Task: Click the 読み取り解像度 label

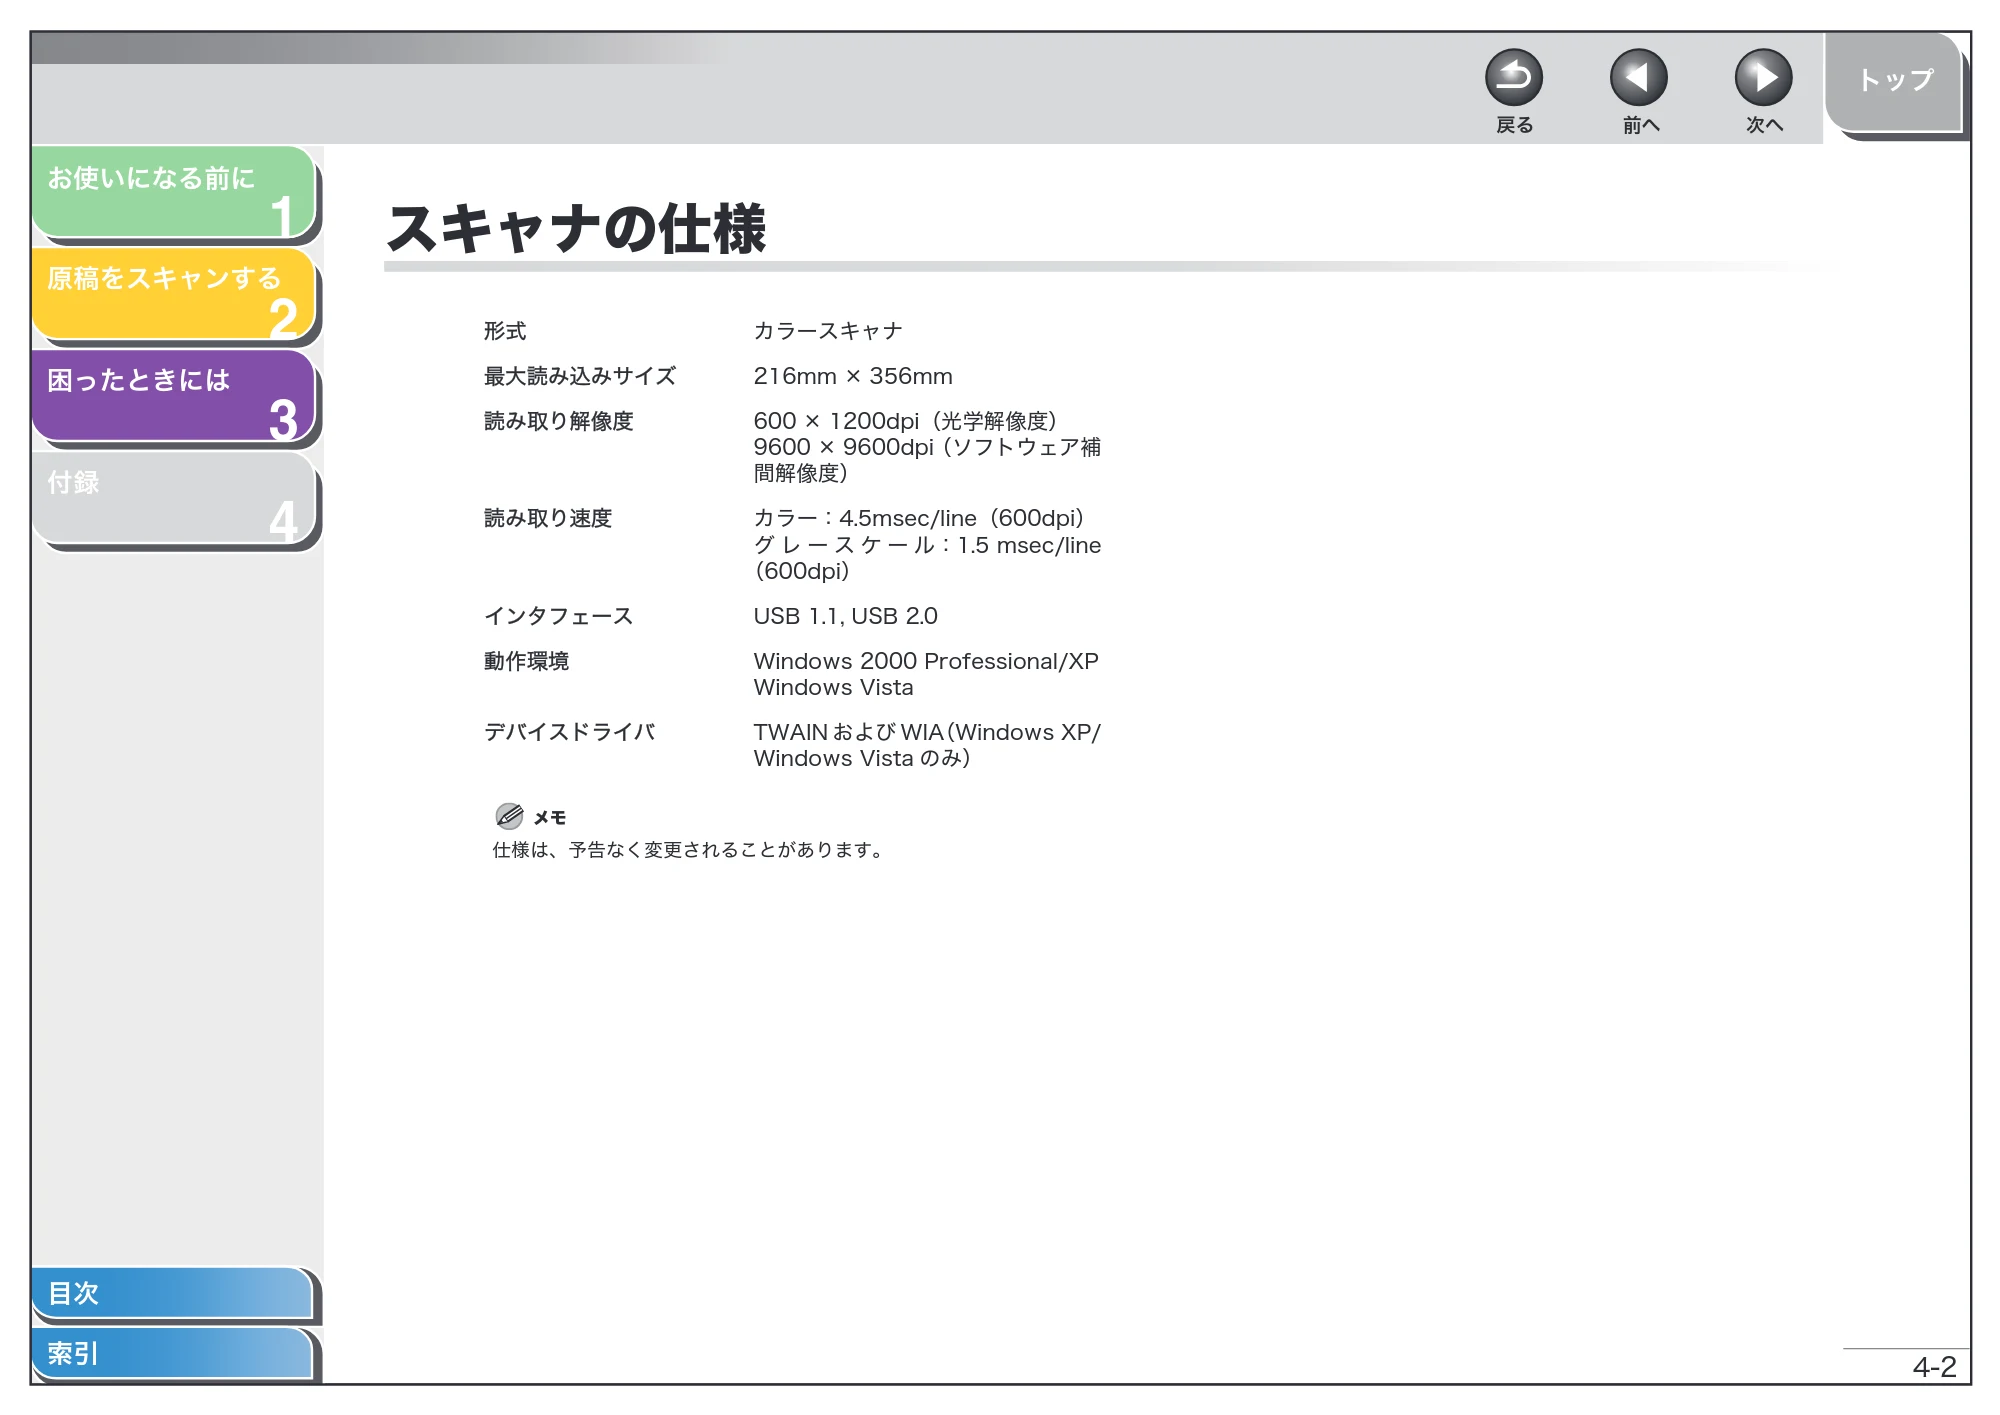Action: [x=559, y=421]
